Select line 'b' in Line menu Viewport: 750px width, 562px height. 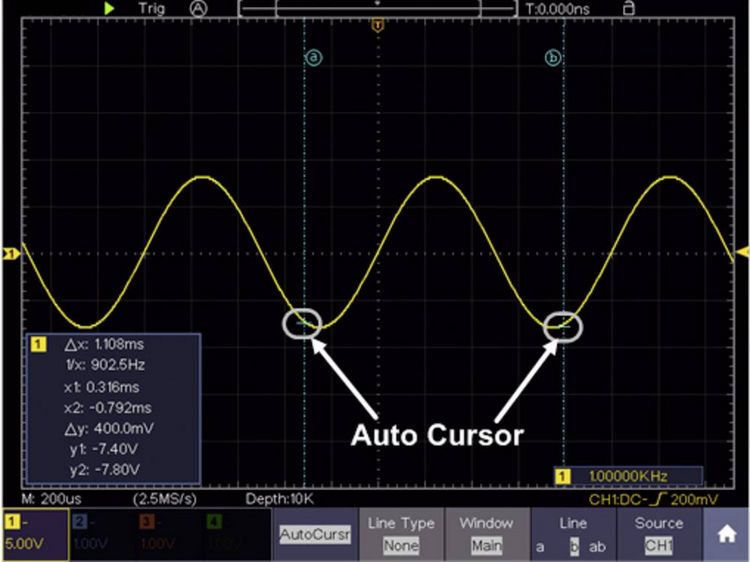574,546
